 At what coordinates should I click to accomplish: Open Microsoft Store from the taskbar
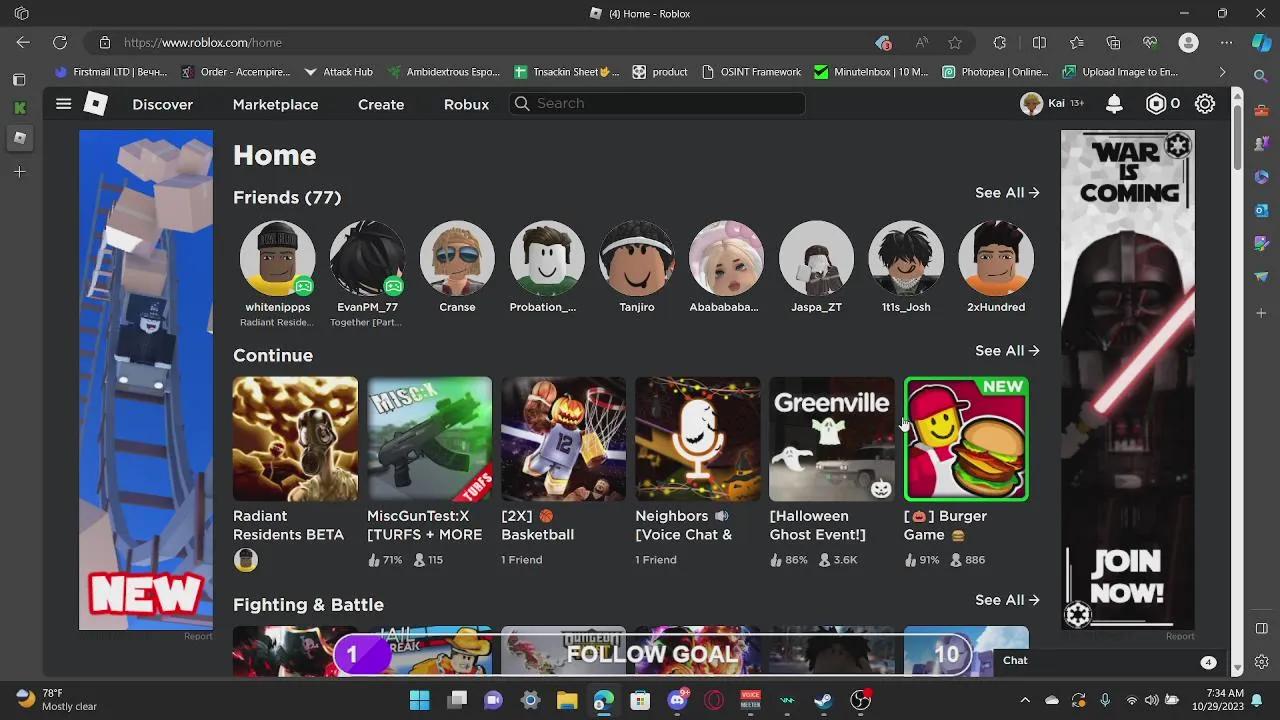(640, 700)
